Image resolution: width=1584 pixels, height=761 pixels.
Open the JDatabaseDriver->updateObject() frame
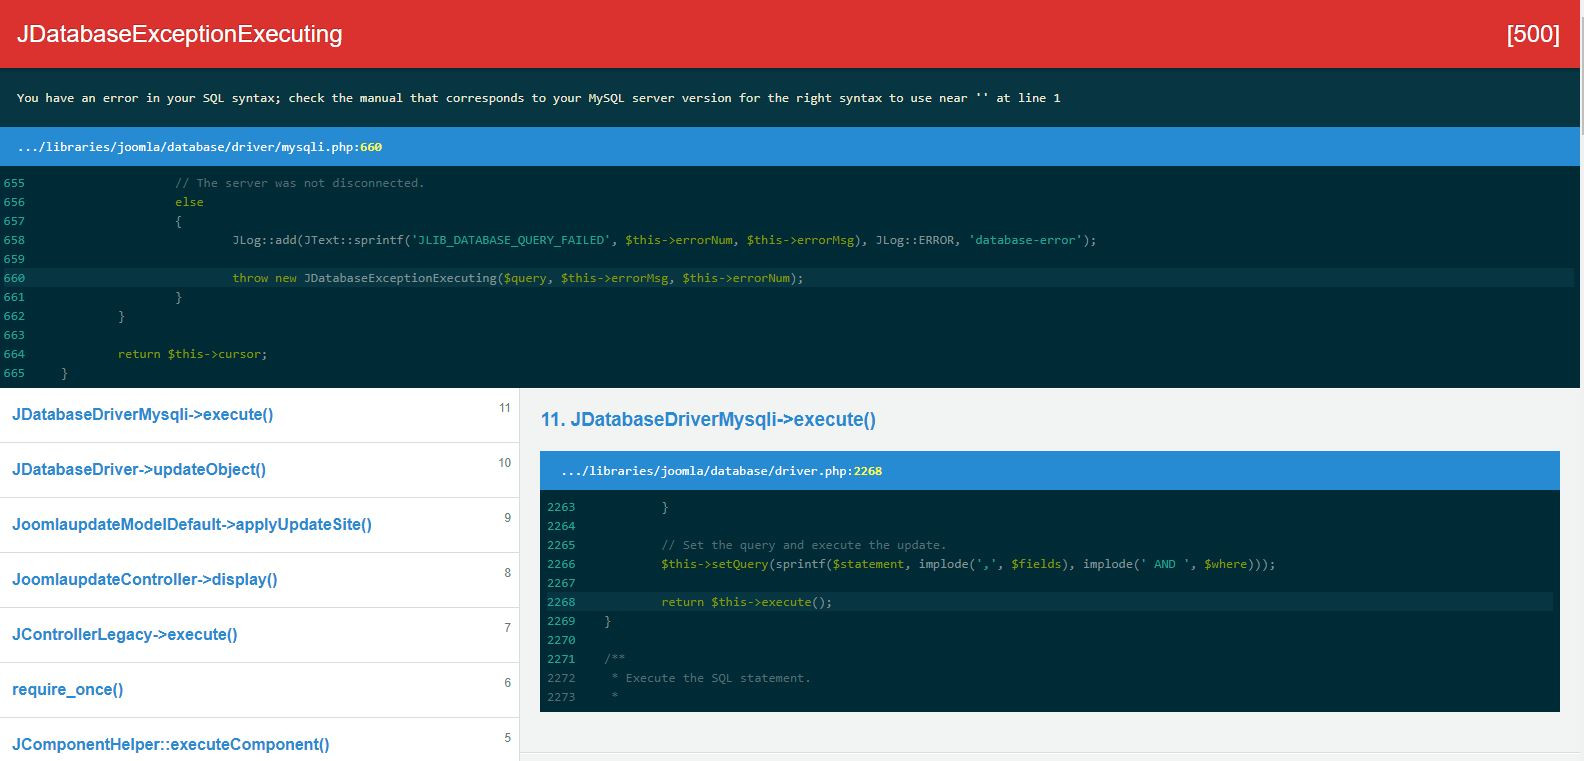(x=259, y=470)
